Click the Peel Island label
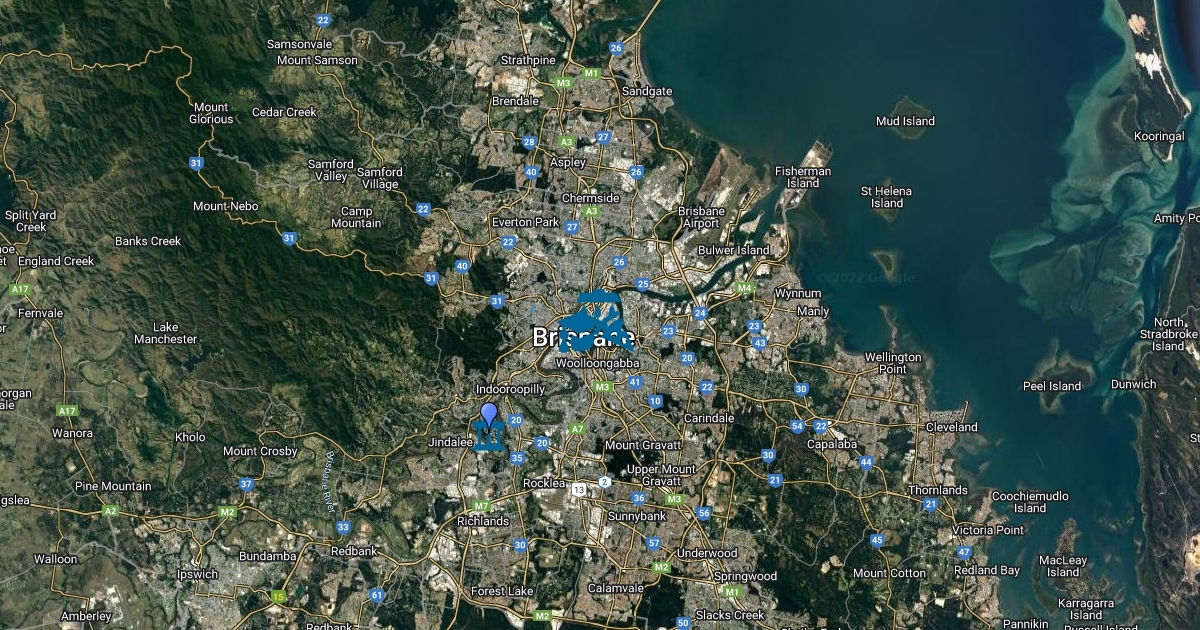 coord(1052,386)
